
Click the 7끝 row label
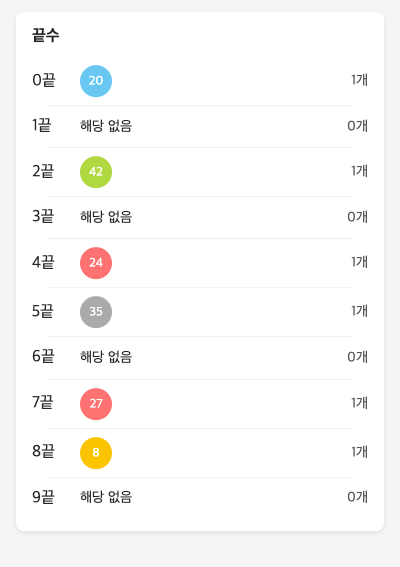(43, 402)
